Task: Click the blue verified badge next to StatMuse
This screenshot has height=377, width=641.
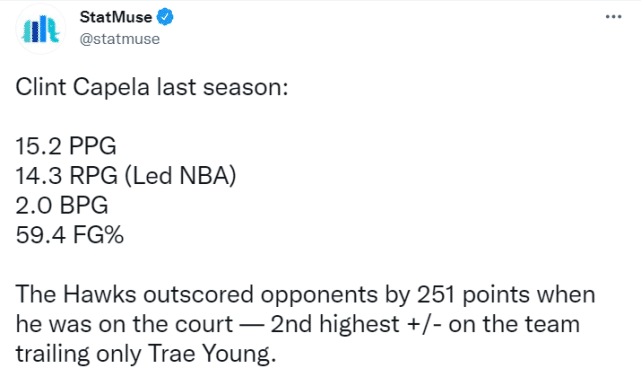Action: click(x=165, y=17)
